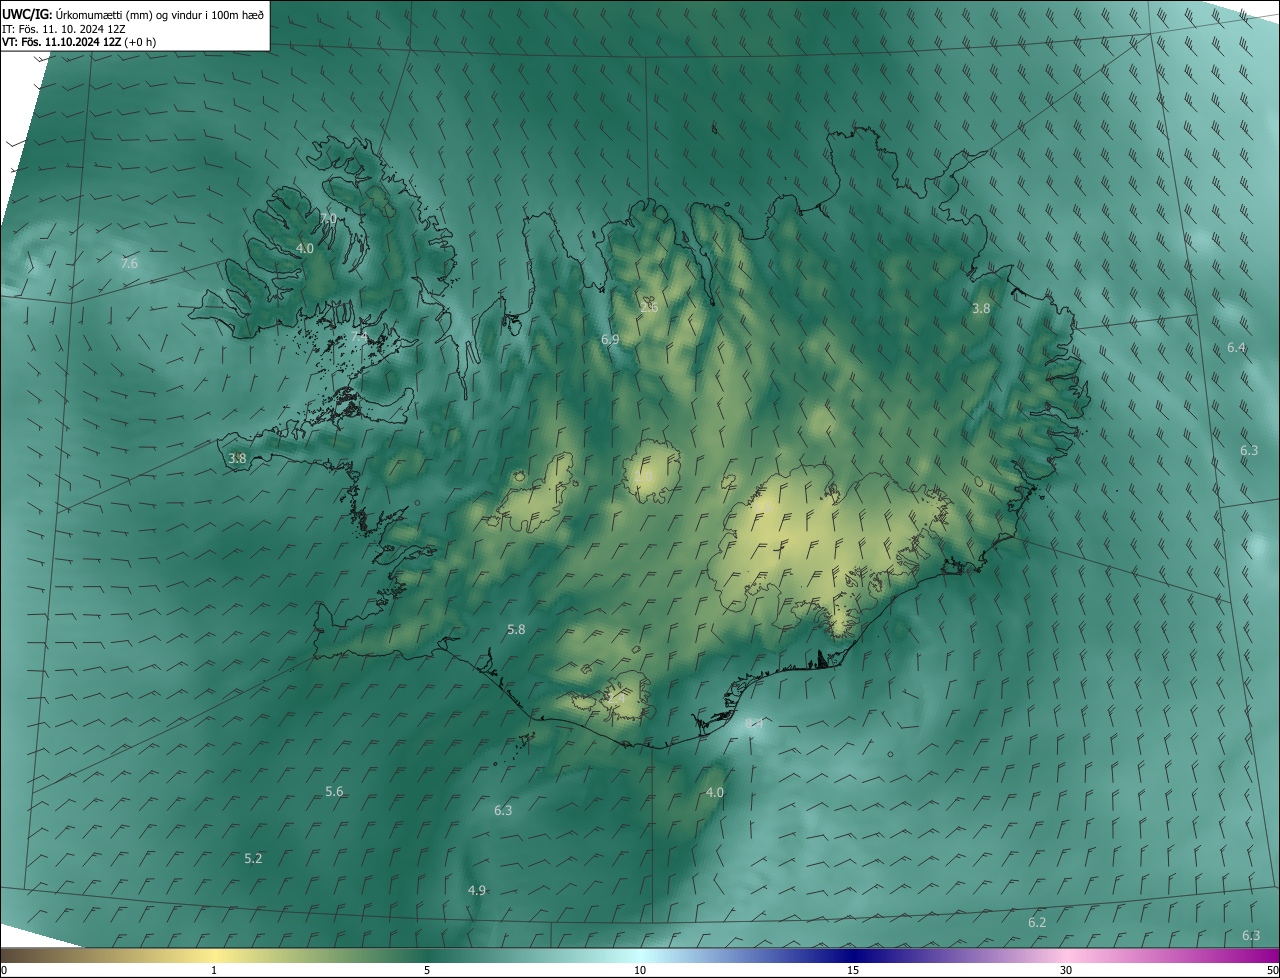Click the '10' tick on the color scale
Image resolution: width=1280 pixels, height=978 pixels.
[640, 971]
